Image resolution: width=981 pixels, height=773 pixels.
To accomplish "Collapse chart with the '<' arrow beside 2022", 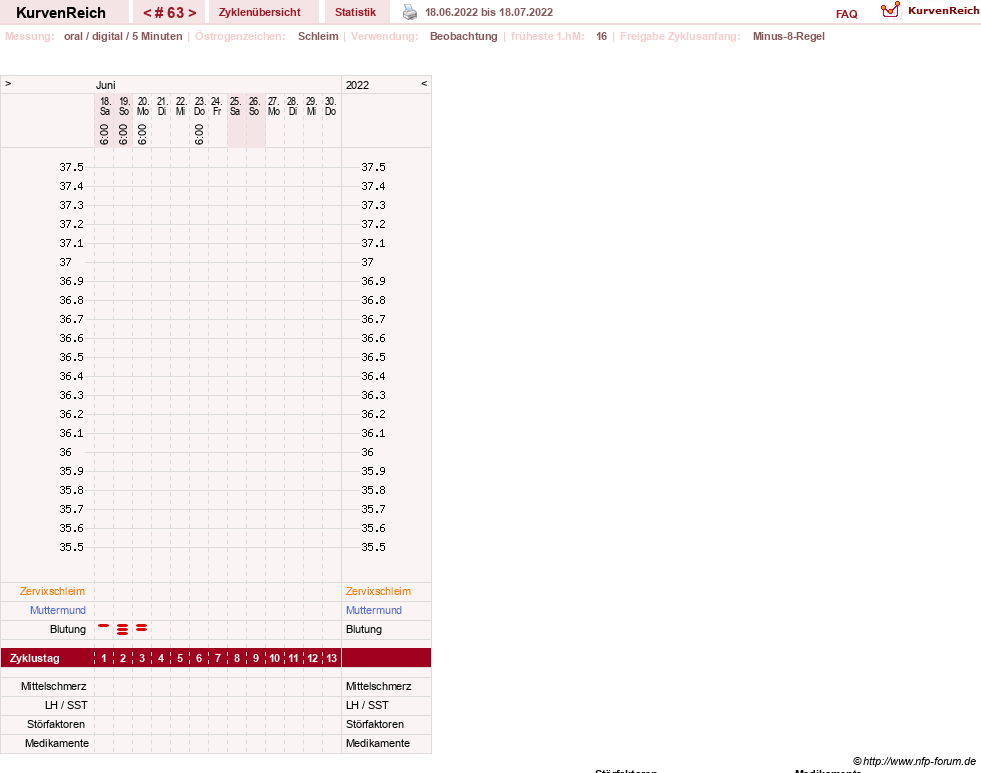I will [x=424, y=83].
